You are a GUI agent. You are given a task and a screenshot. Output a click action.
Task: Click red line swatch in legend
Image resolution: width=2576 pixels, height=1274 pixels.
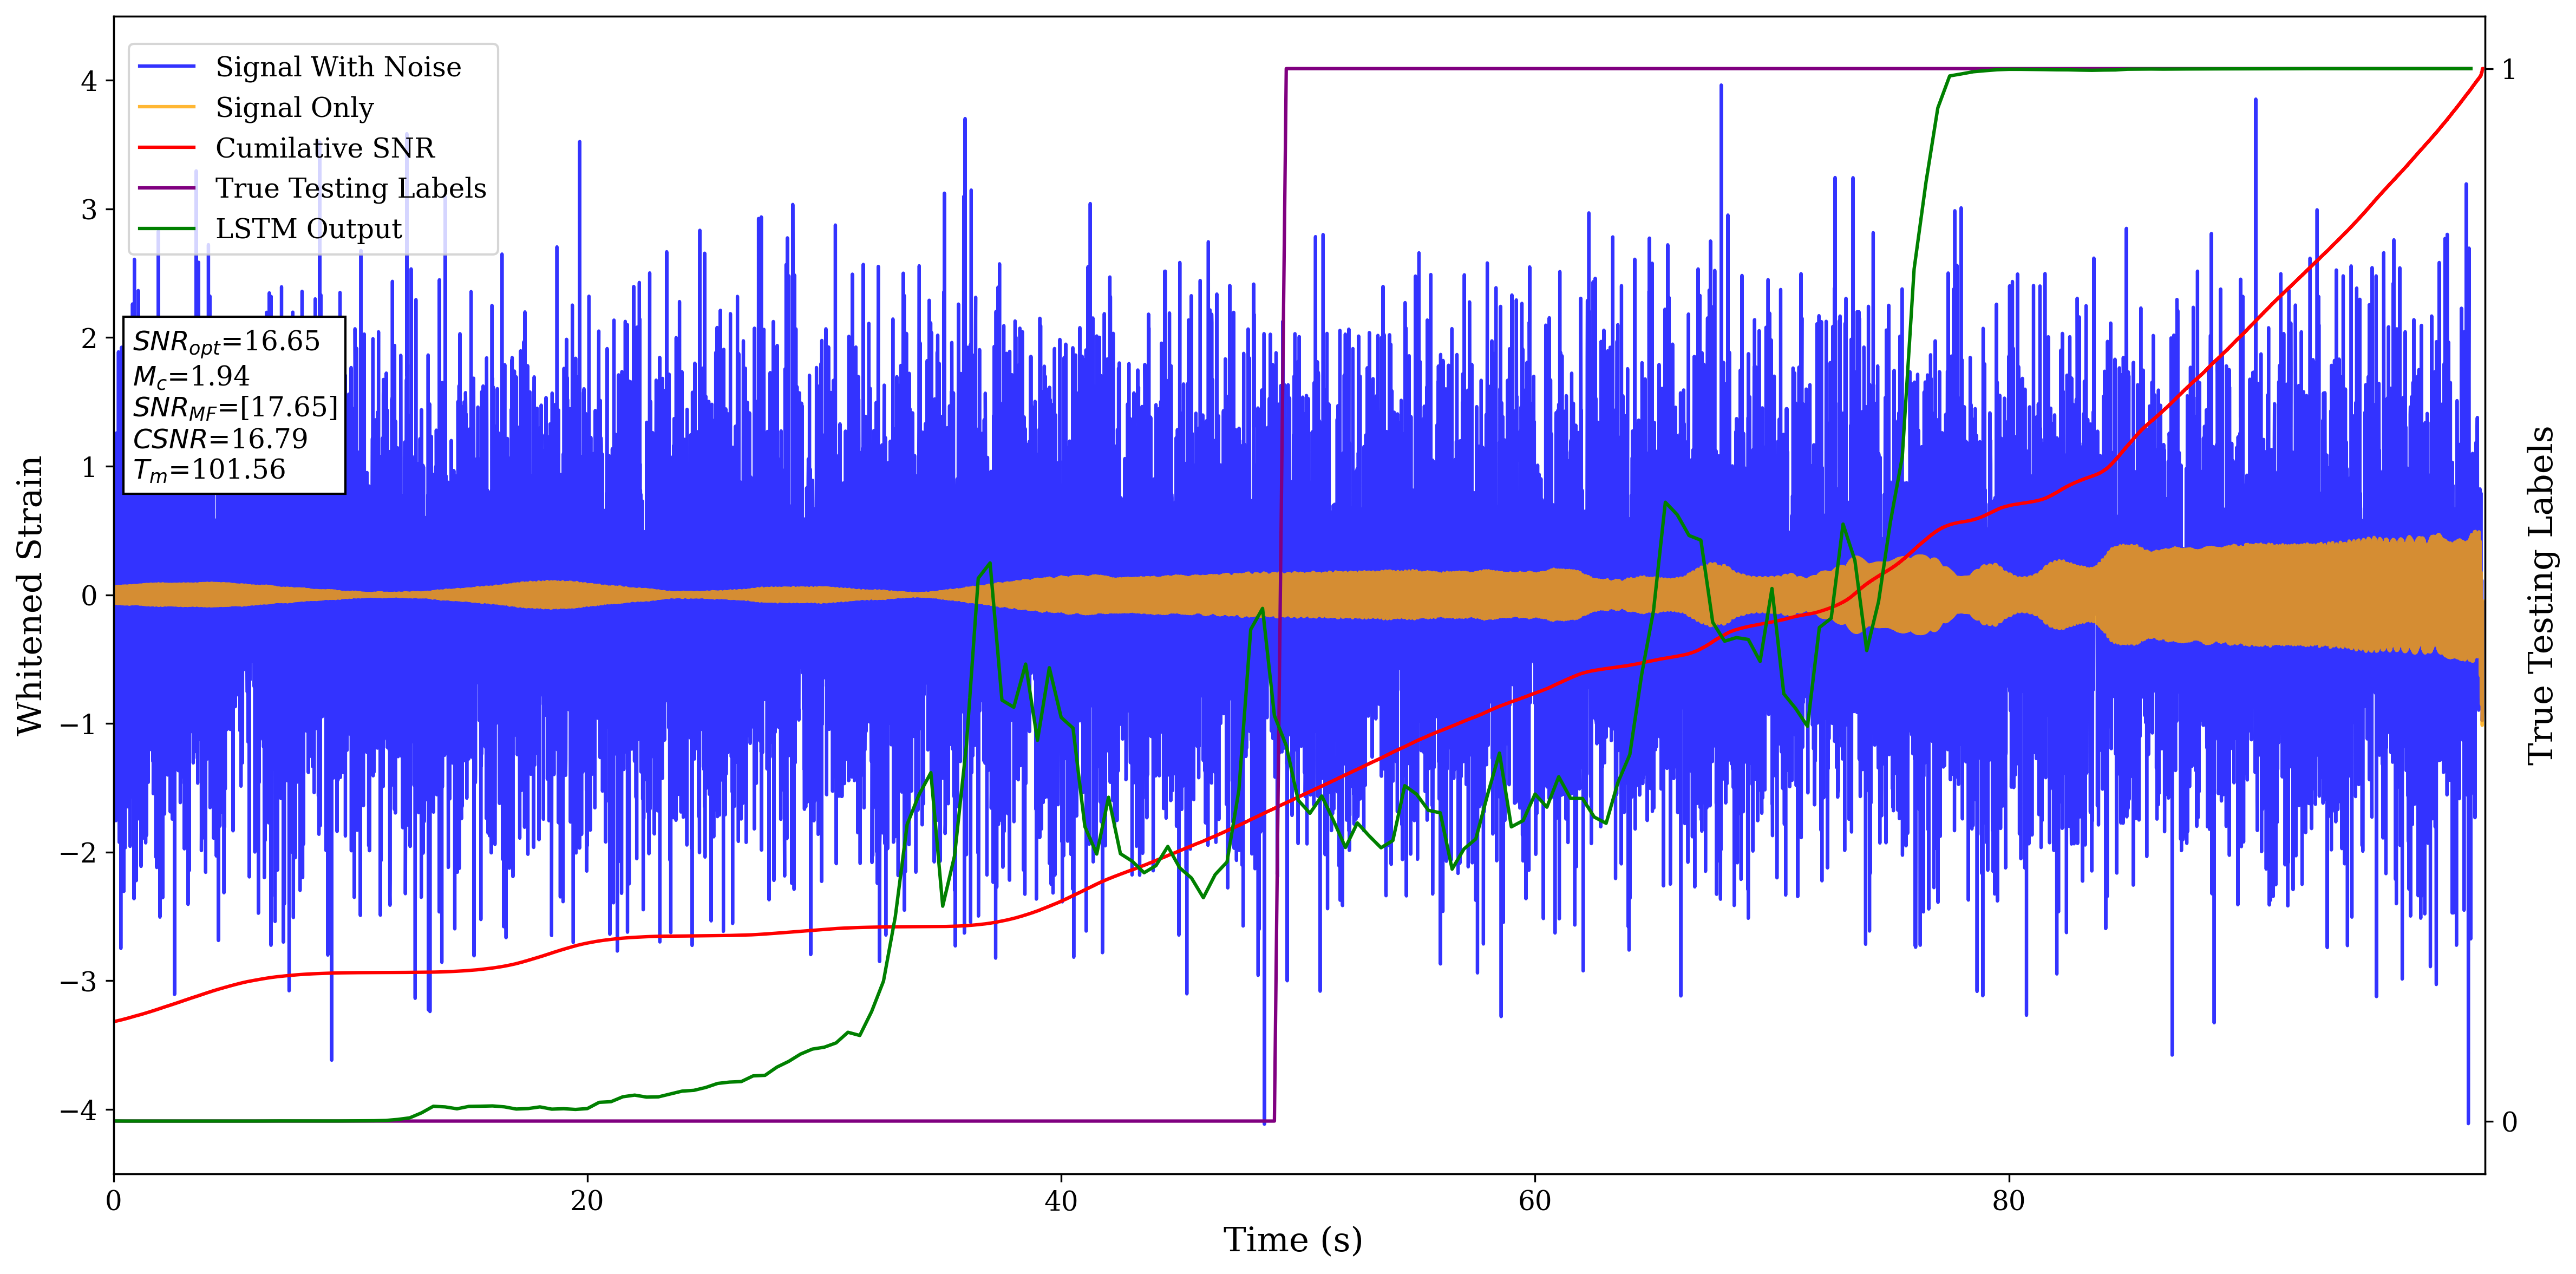pyautogui.click(x=166, y=148)
